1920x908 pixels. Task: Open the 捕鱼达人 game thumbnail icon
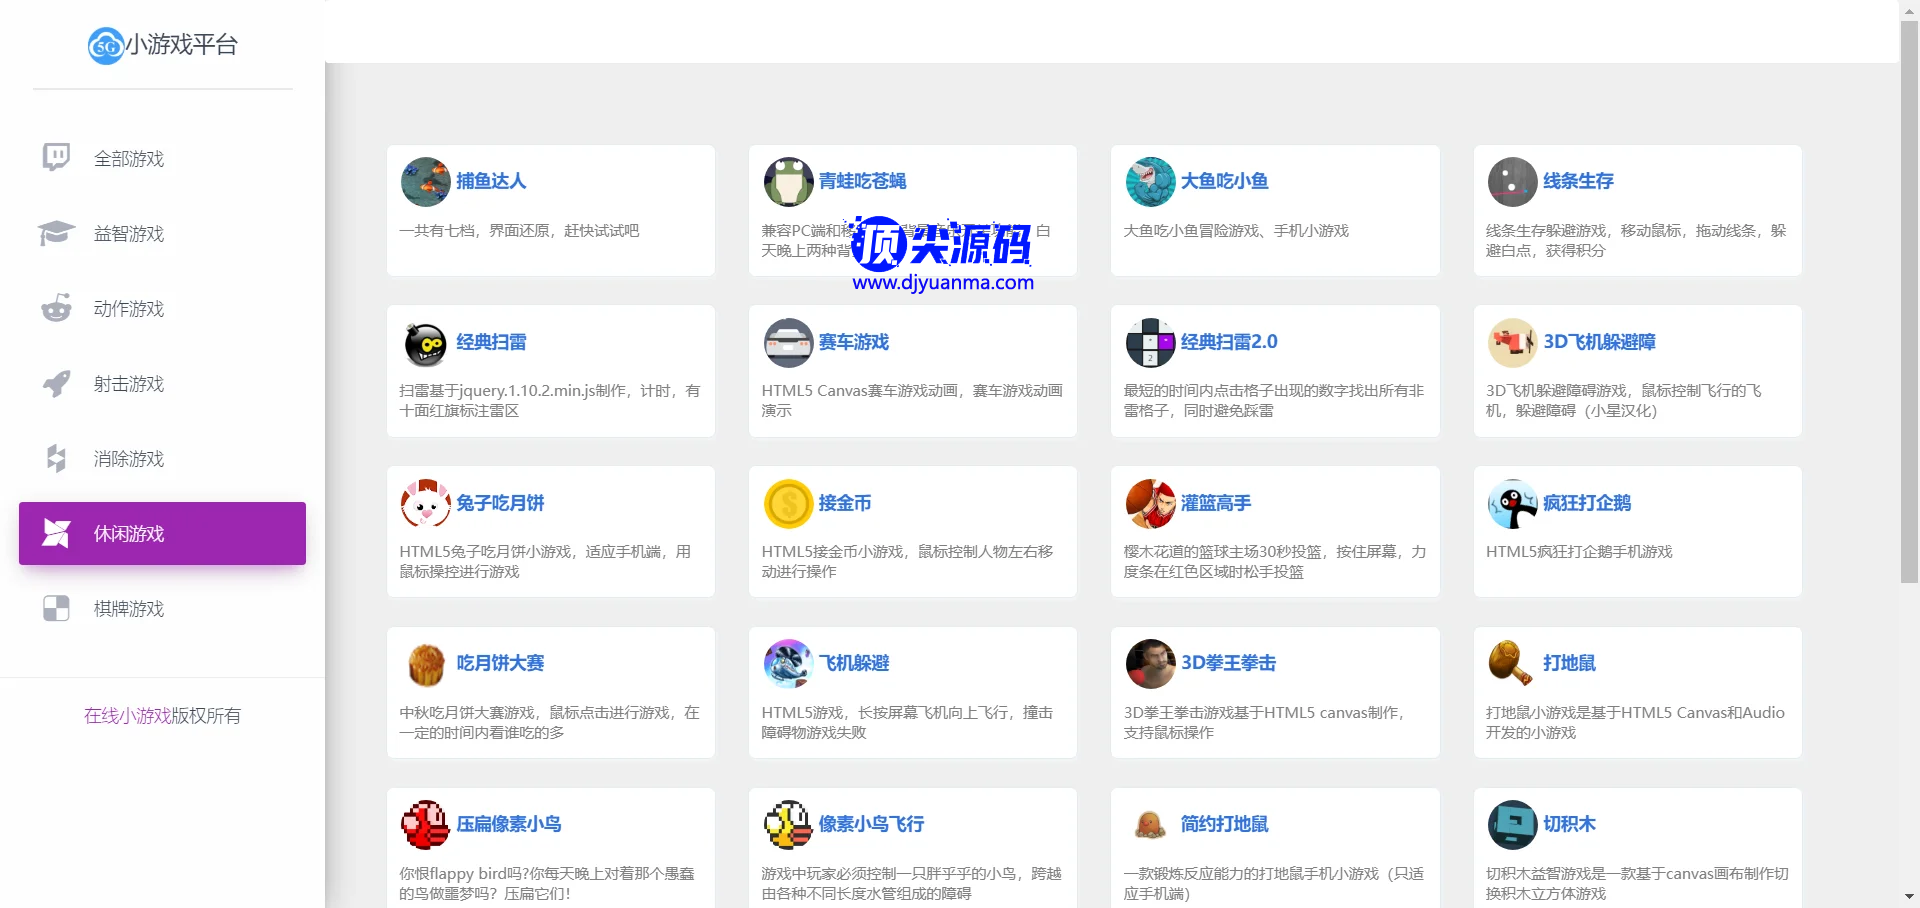tap(425, 181)
